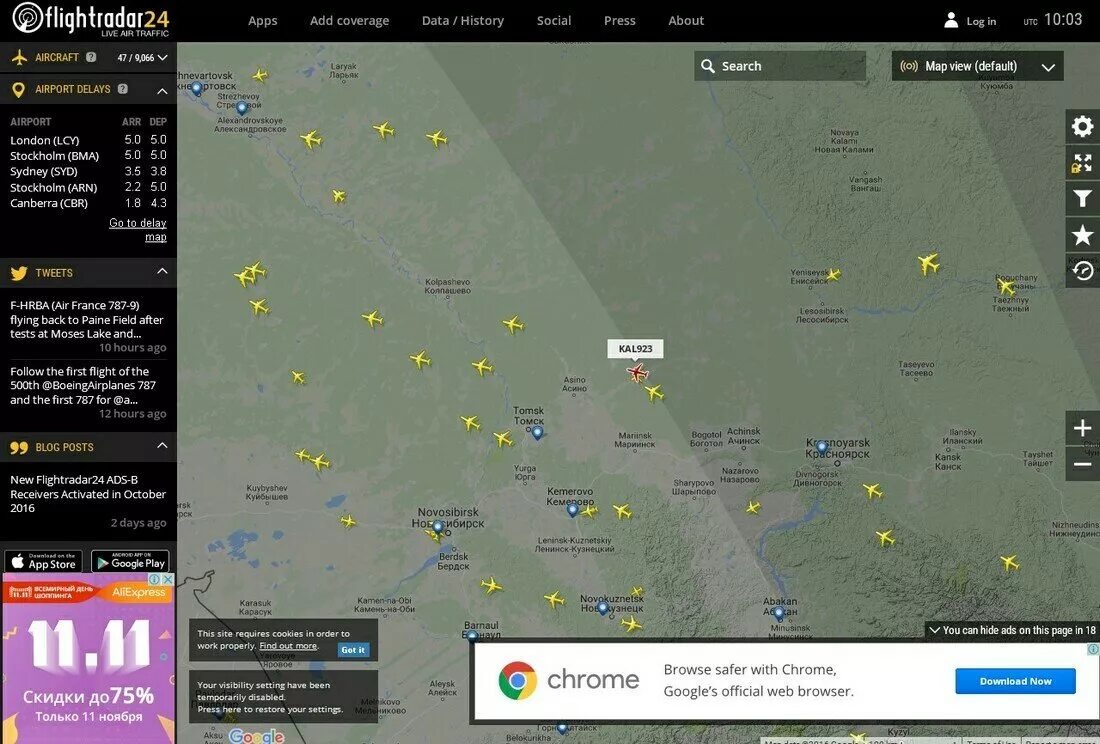Collapse the BLOG POSTS panel
The image size is (1100, 744).
162,445
